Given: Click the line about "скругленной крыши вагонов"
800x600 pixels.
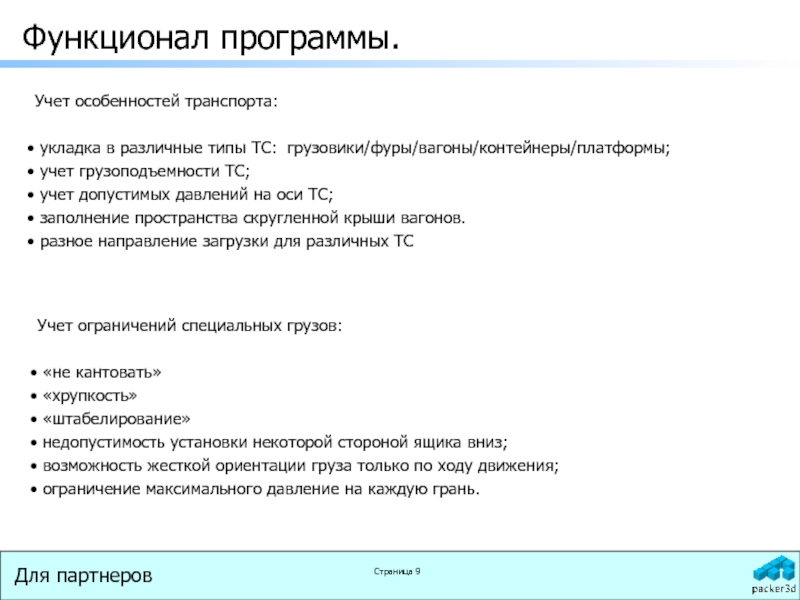Looking at the screenshot, I should [246, 218].
